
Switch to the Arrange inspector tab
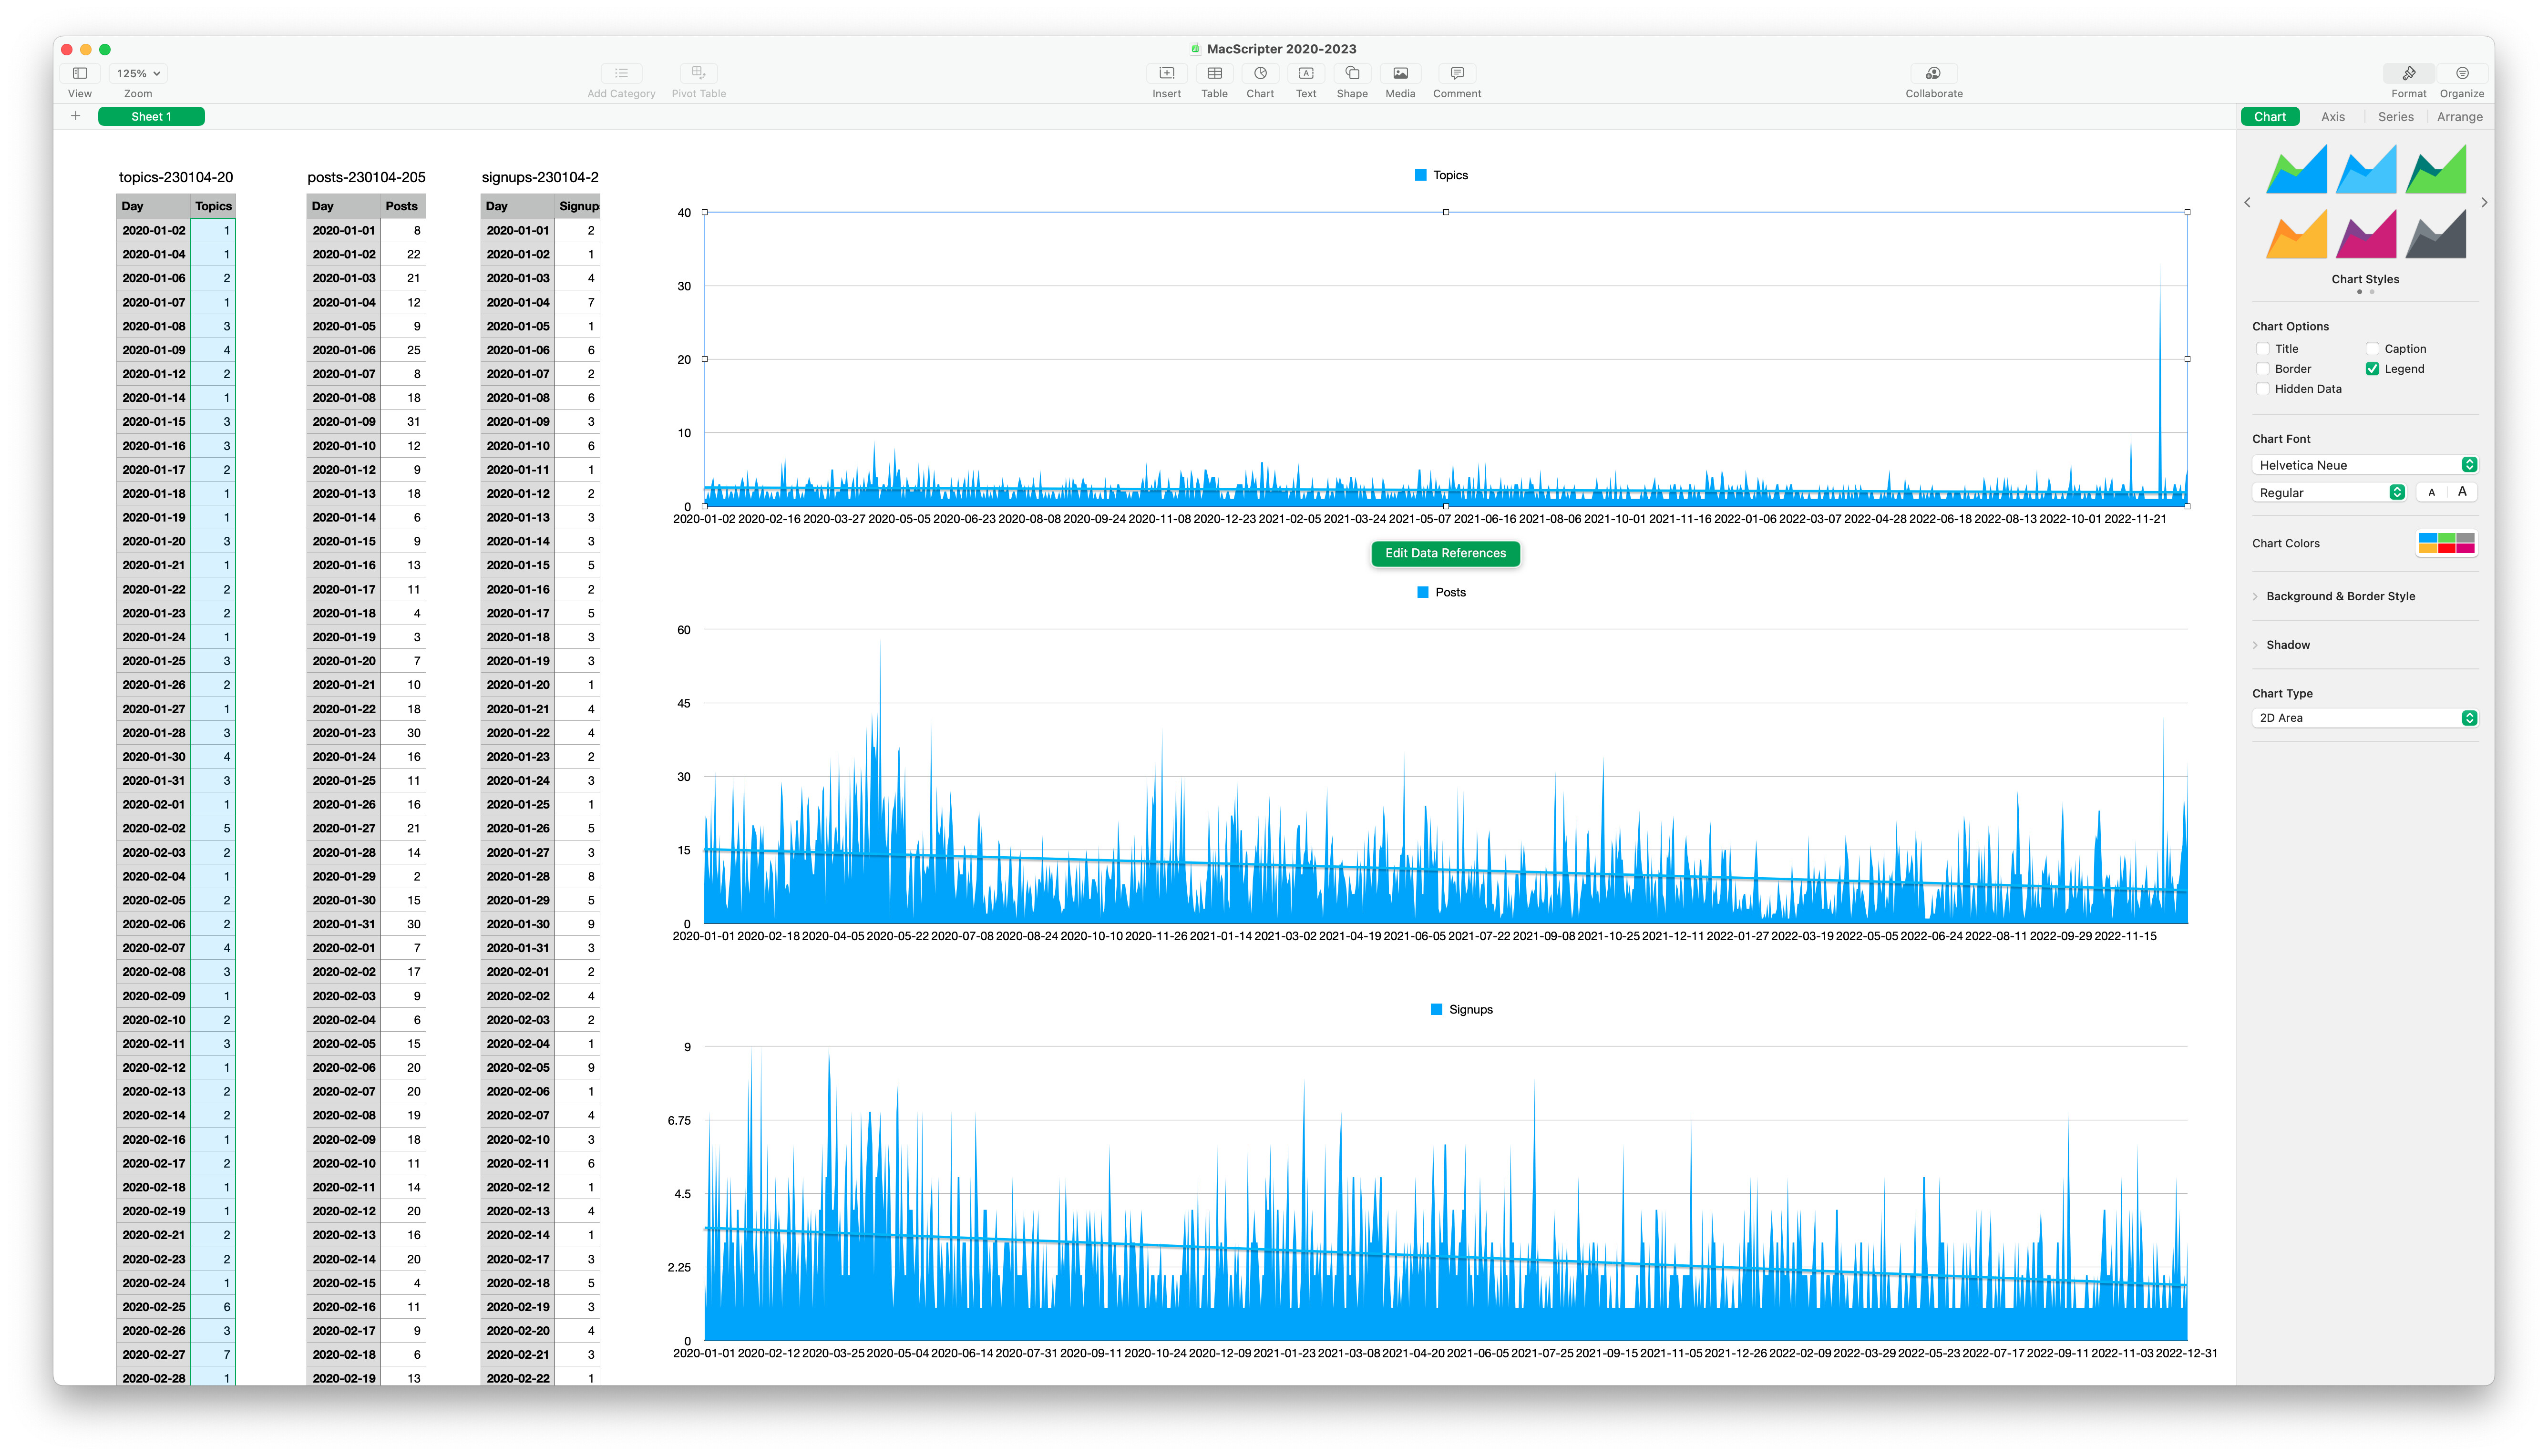2459,116
